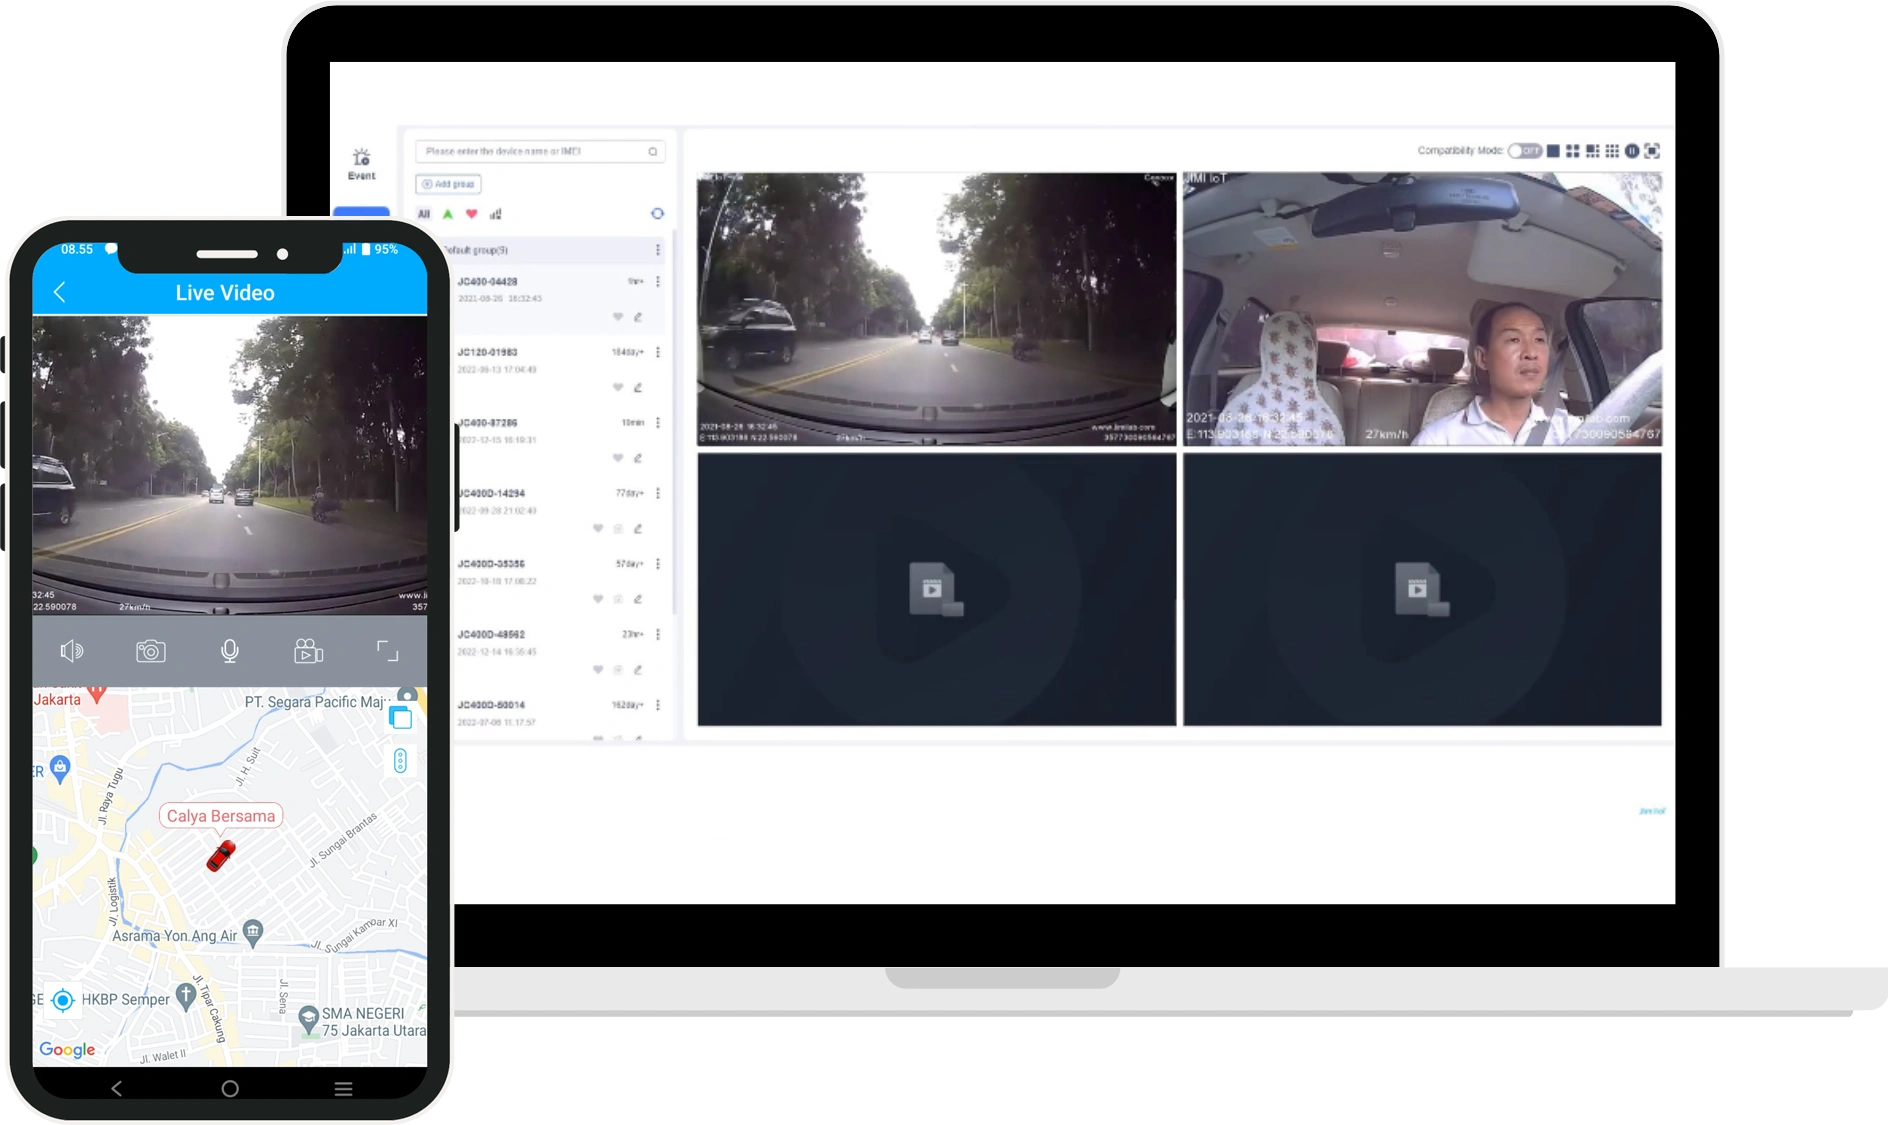Click the device name or IMEI search field

[532, 151]
